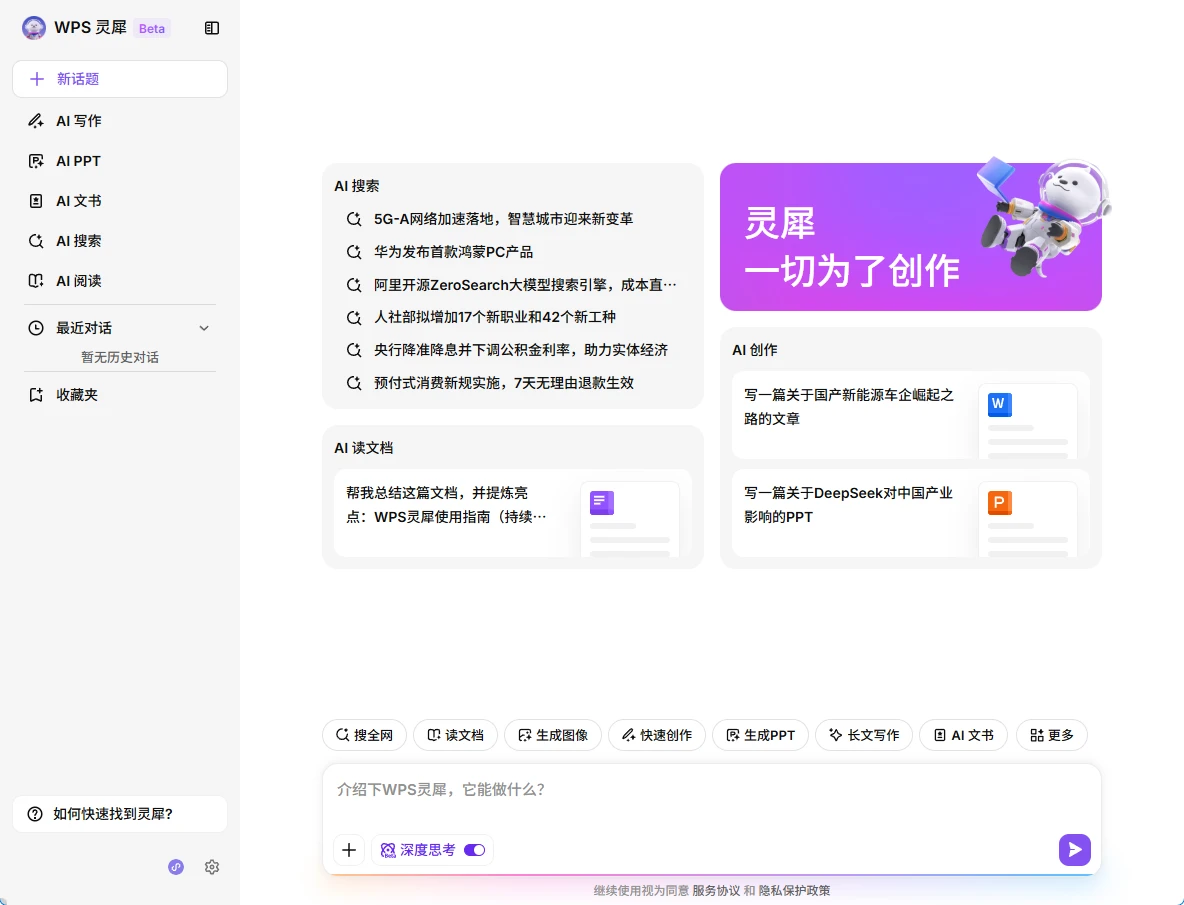Open settings via the gear icon
This screenshot has height=905, width=1184.
click(x=212, y=867)
